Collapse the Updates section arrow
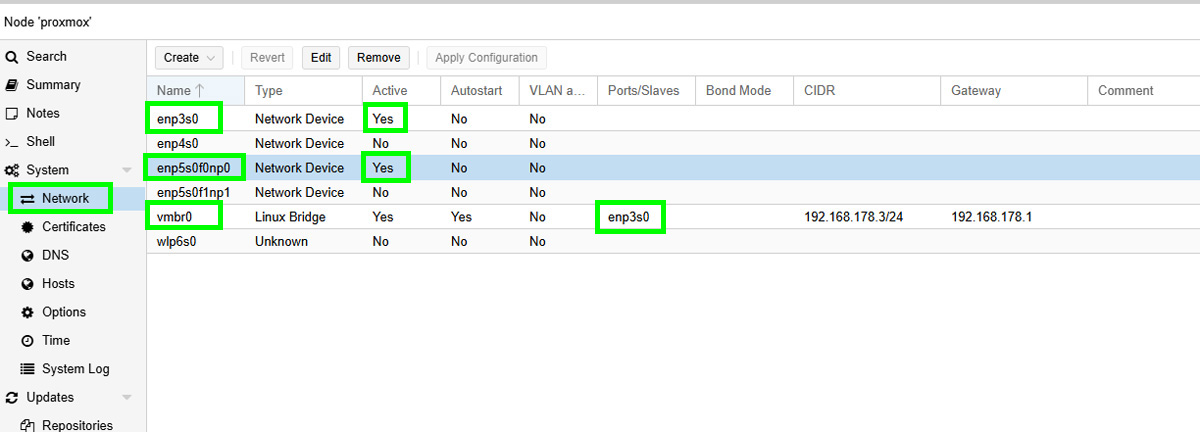Viewport: 1200px width, 432px height. (x=126, y=398)
